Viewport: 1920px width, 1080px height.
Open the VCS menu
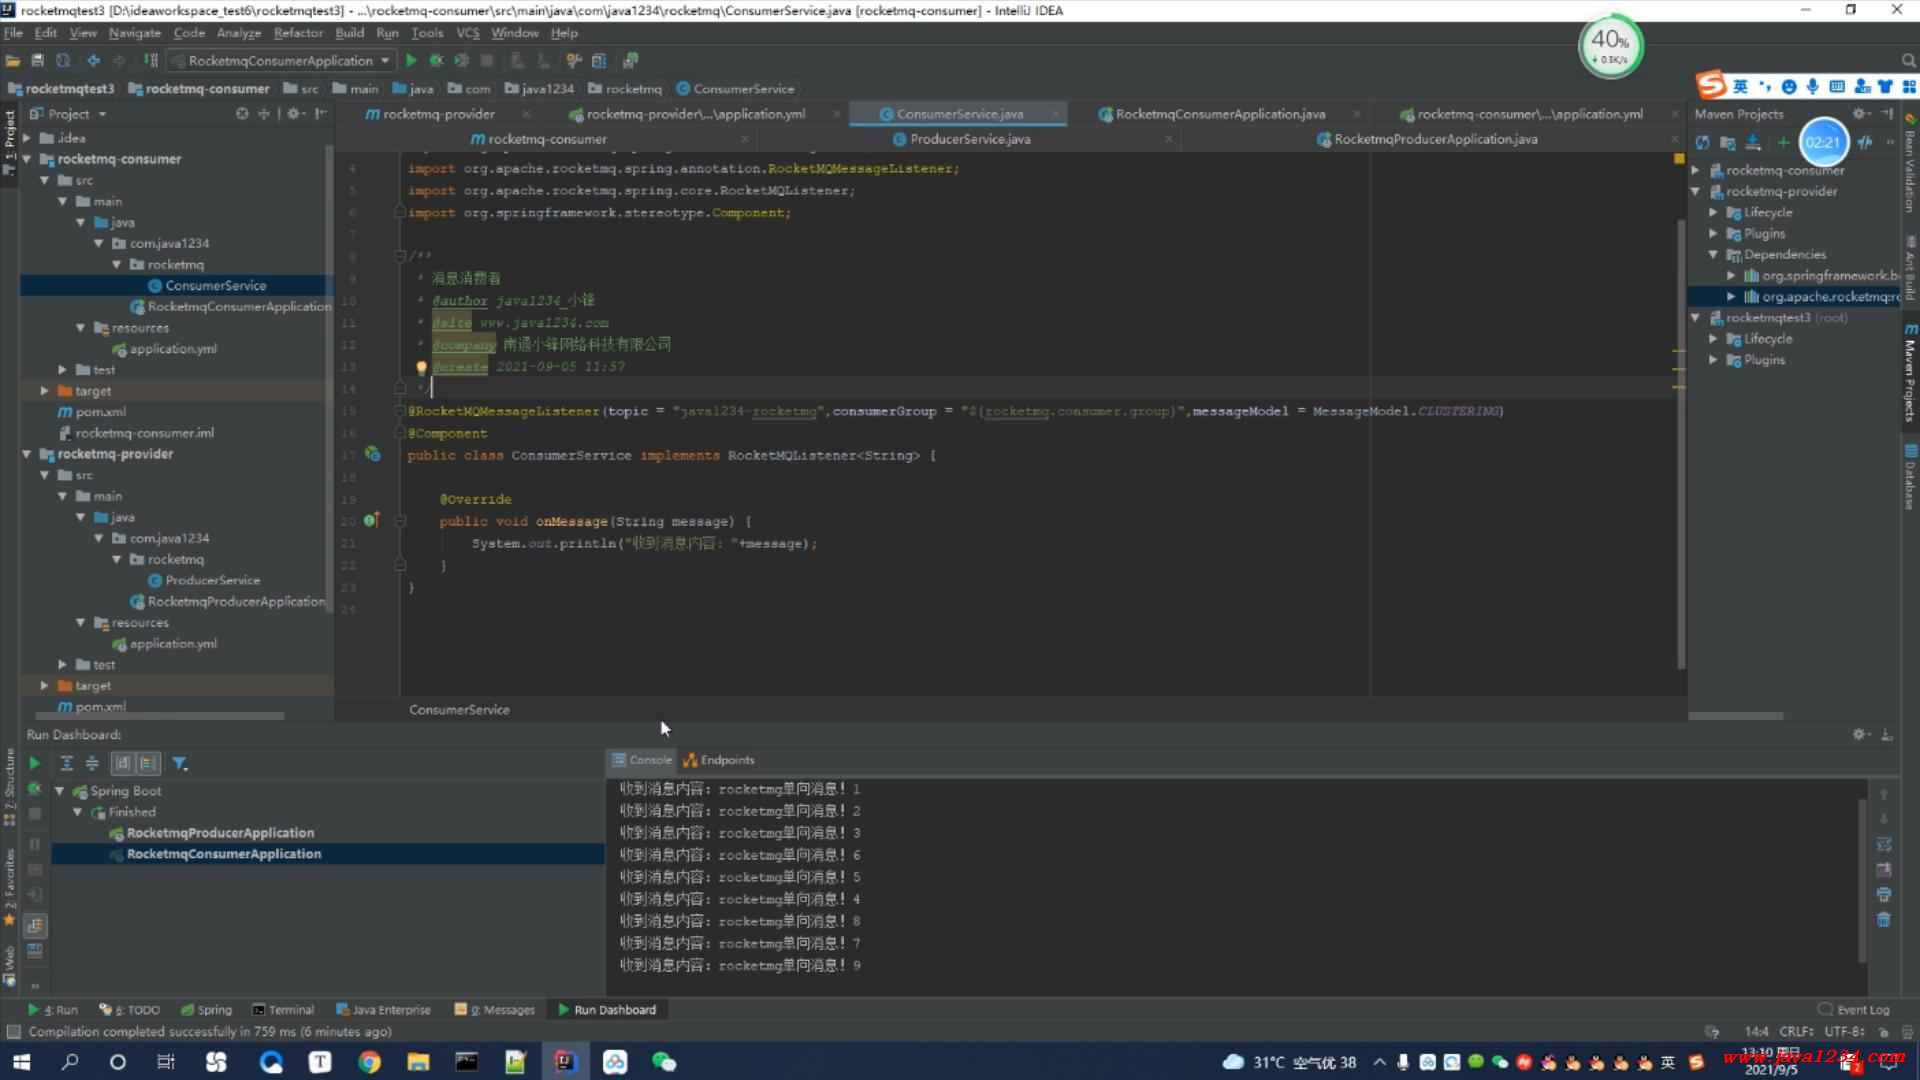[x=468, y=33]
